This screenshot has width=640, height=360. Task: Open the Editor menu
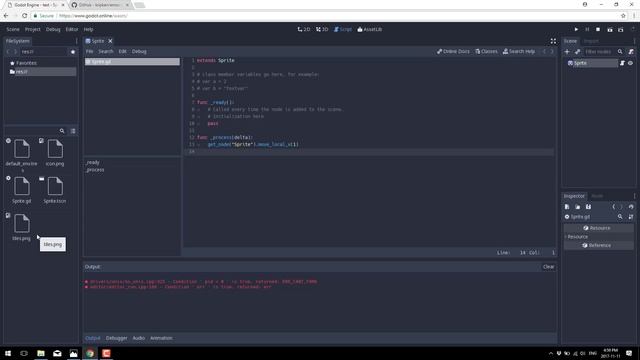coord(72,29)
